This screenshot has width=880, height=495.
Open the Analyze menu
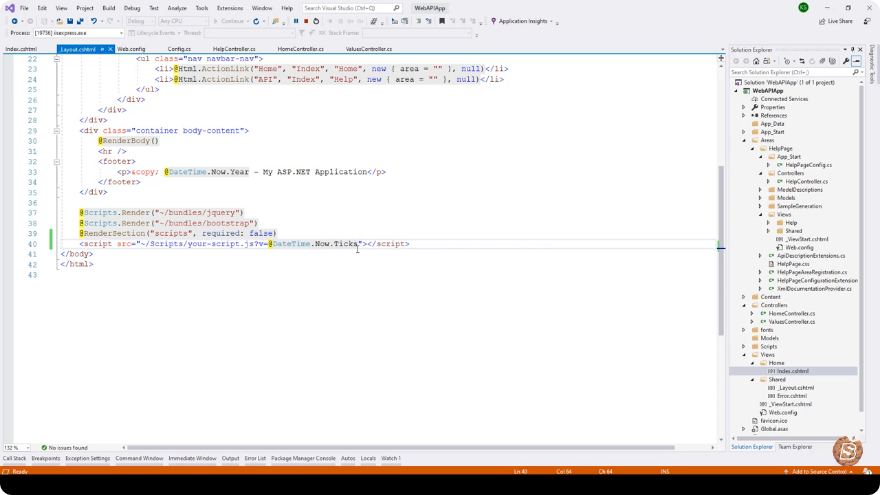pyautogui.click(x=177, y=8)
